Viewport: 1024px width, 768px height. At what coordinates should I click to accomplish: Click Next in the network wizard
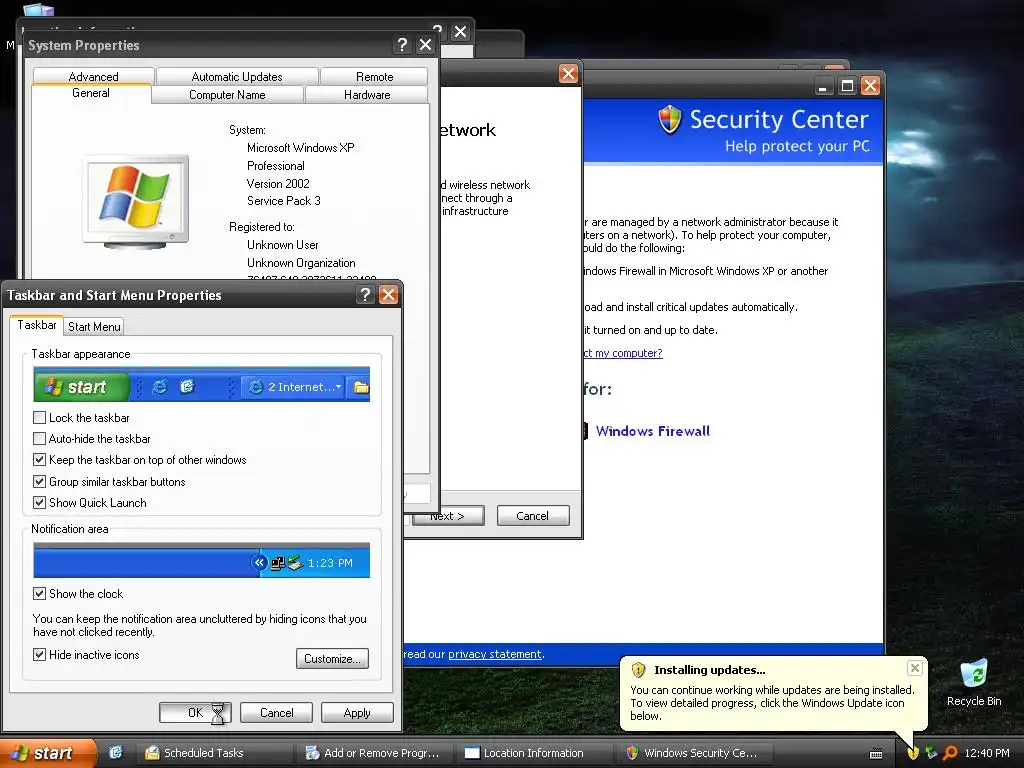click(x=447, y=516)
